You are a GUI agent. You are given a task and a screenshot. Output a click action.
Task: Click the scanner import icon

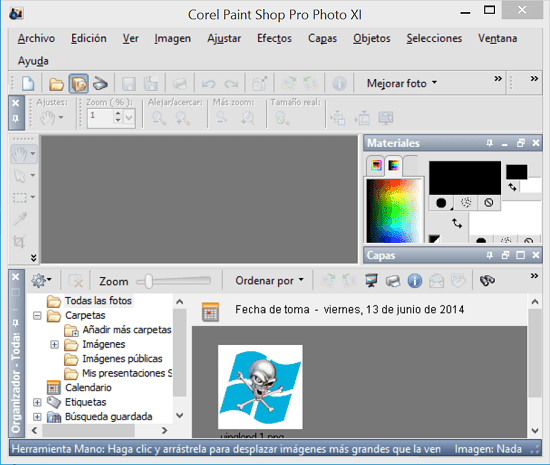pyautogui.click(x=100, y=84)
